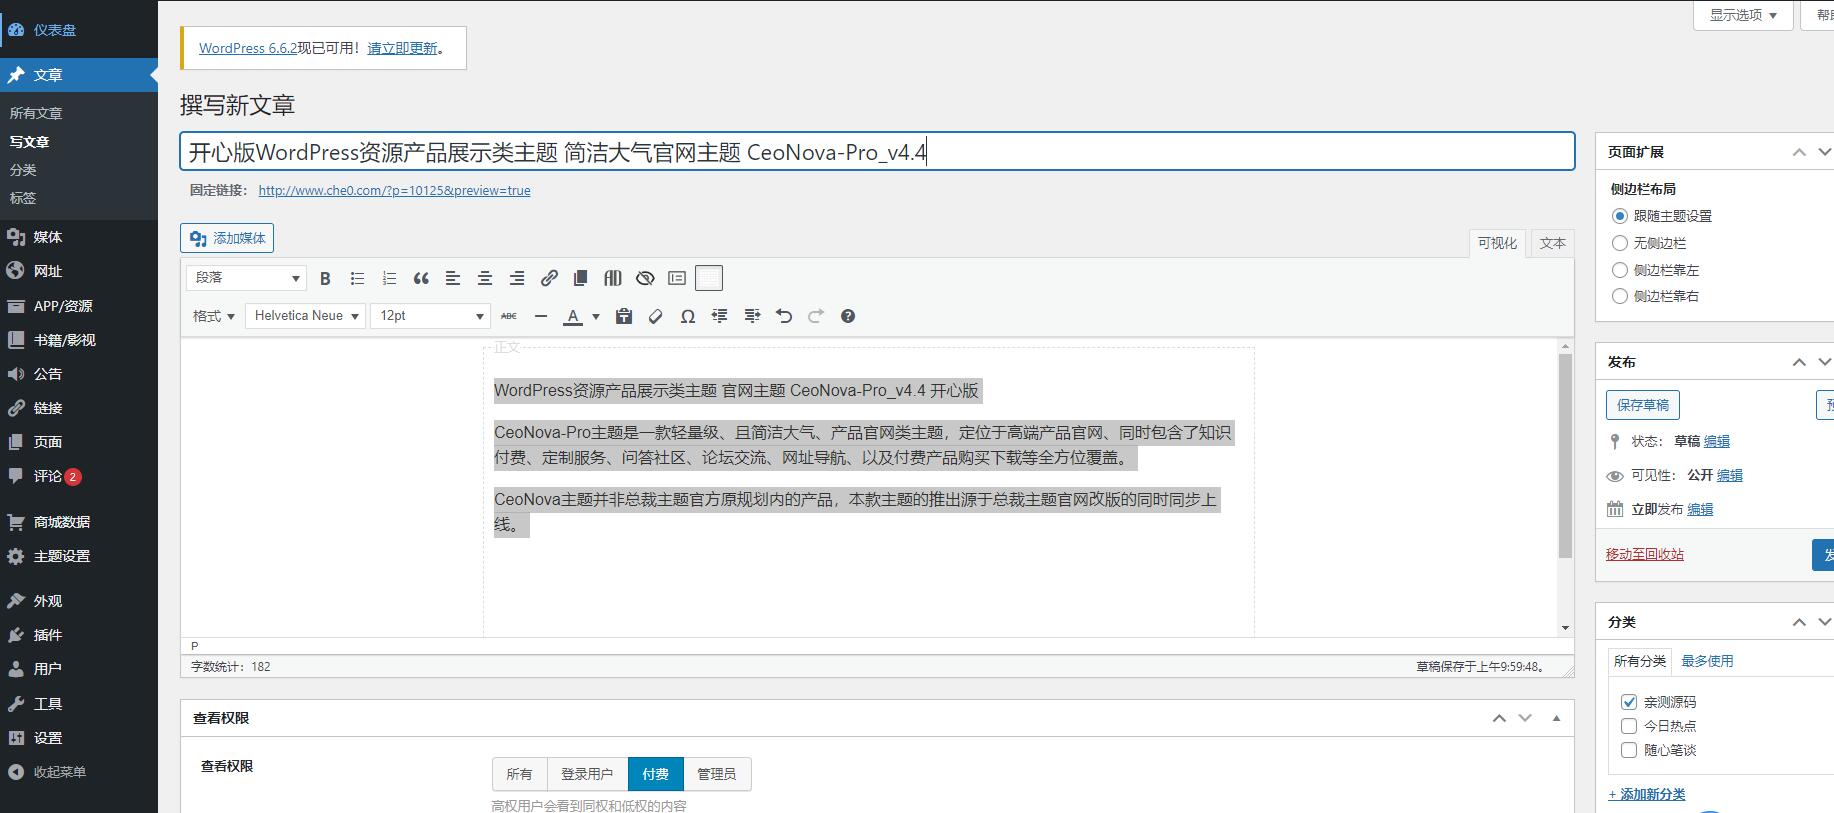Click the 请立即更新 update link
This screenshot has width=1834, height=813.
[402, 48]
